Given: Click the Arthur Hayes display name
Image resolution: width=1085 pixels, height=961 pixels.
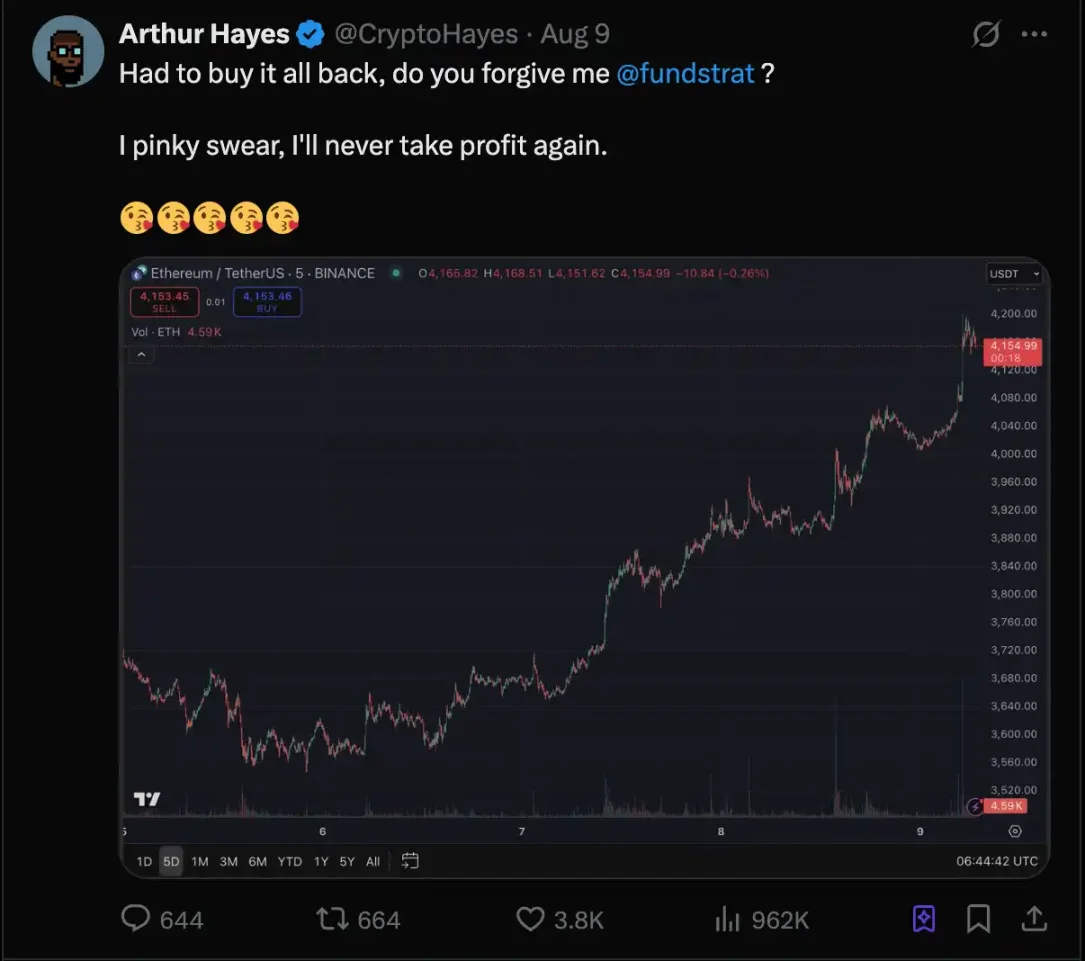Looking at the screenshot, I should pos(204,34).
